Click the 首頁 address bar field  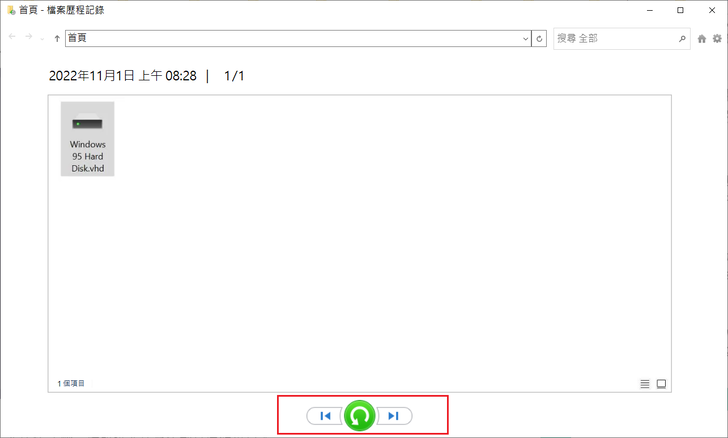click(x=293, y=39)
